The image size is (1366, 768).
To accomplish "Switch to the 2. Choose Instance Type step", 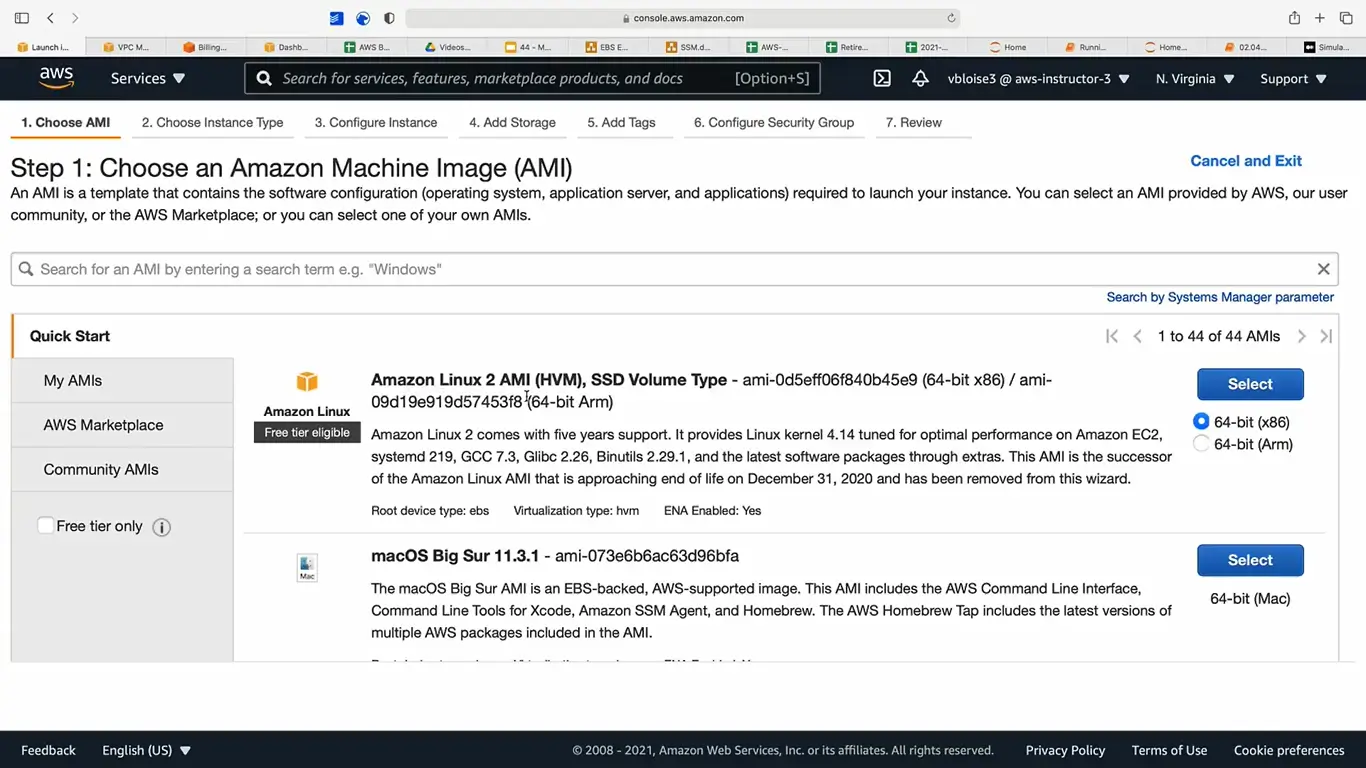I will (212, 122).
